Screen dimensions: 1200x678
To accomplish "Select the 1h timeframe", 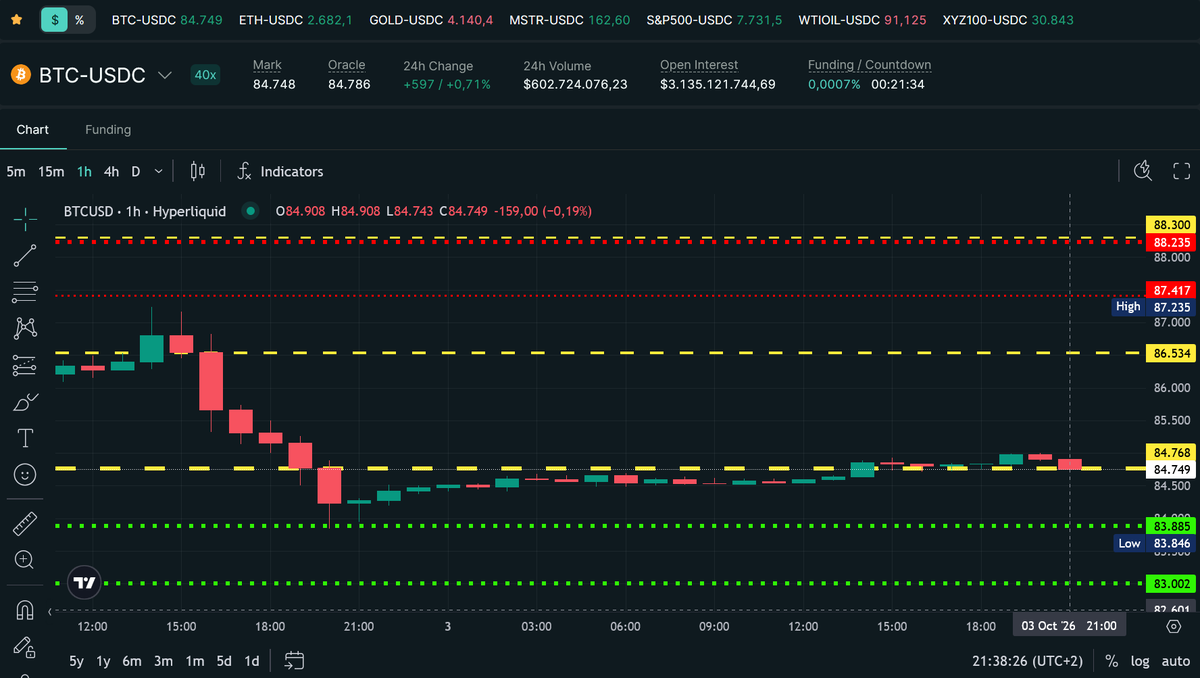I will click(84, 171).
